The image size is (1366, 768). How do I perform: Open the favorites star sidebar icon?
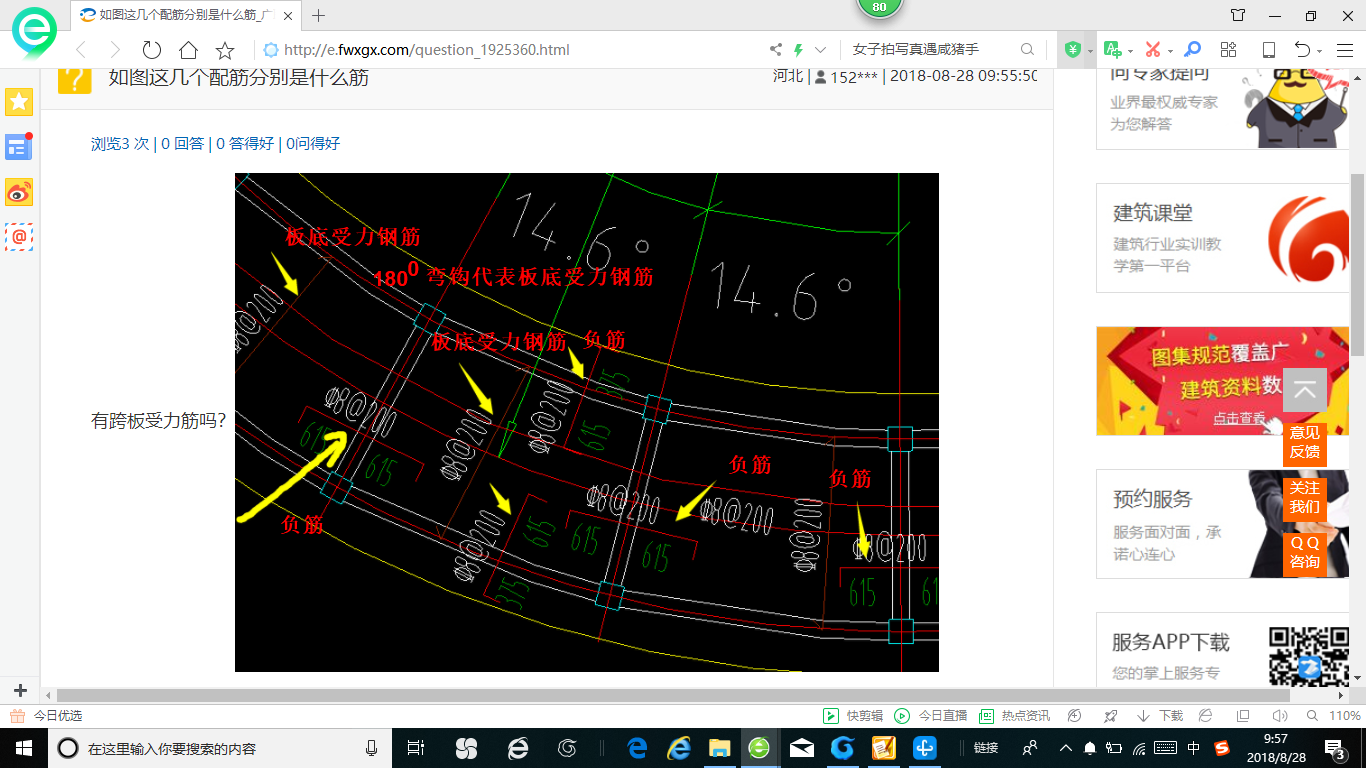tap(19, 101)
